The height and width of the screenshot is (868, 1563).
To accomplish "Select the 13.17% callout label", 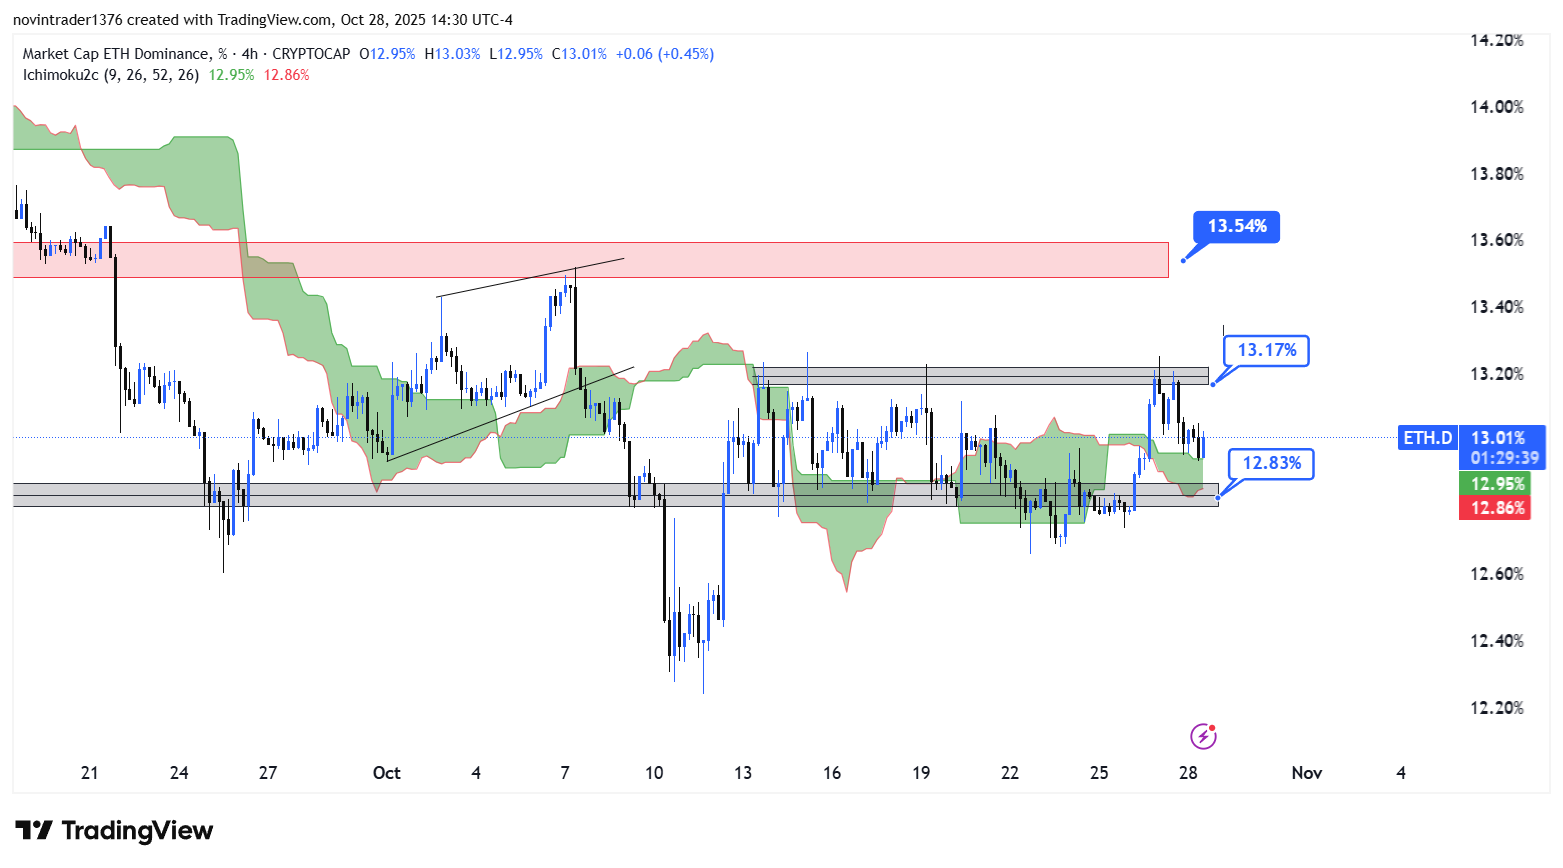I will coord(1266,350).
